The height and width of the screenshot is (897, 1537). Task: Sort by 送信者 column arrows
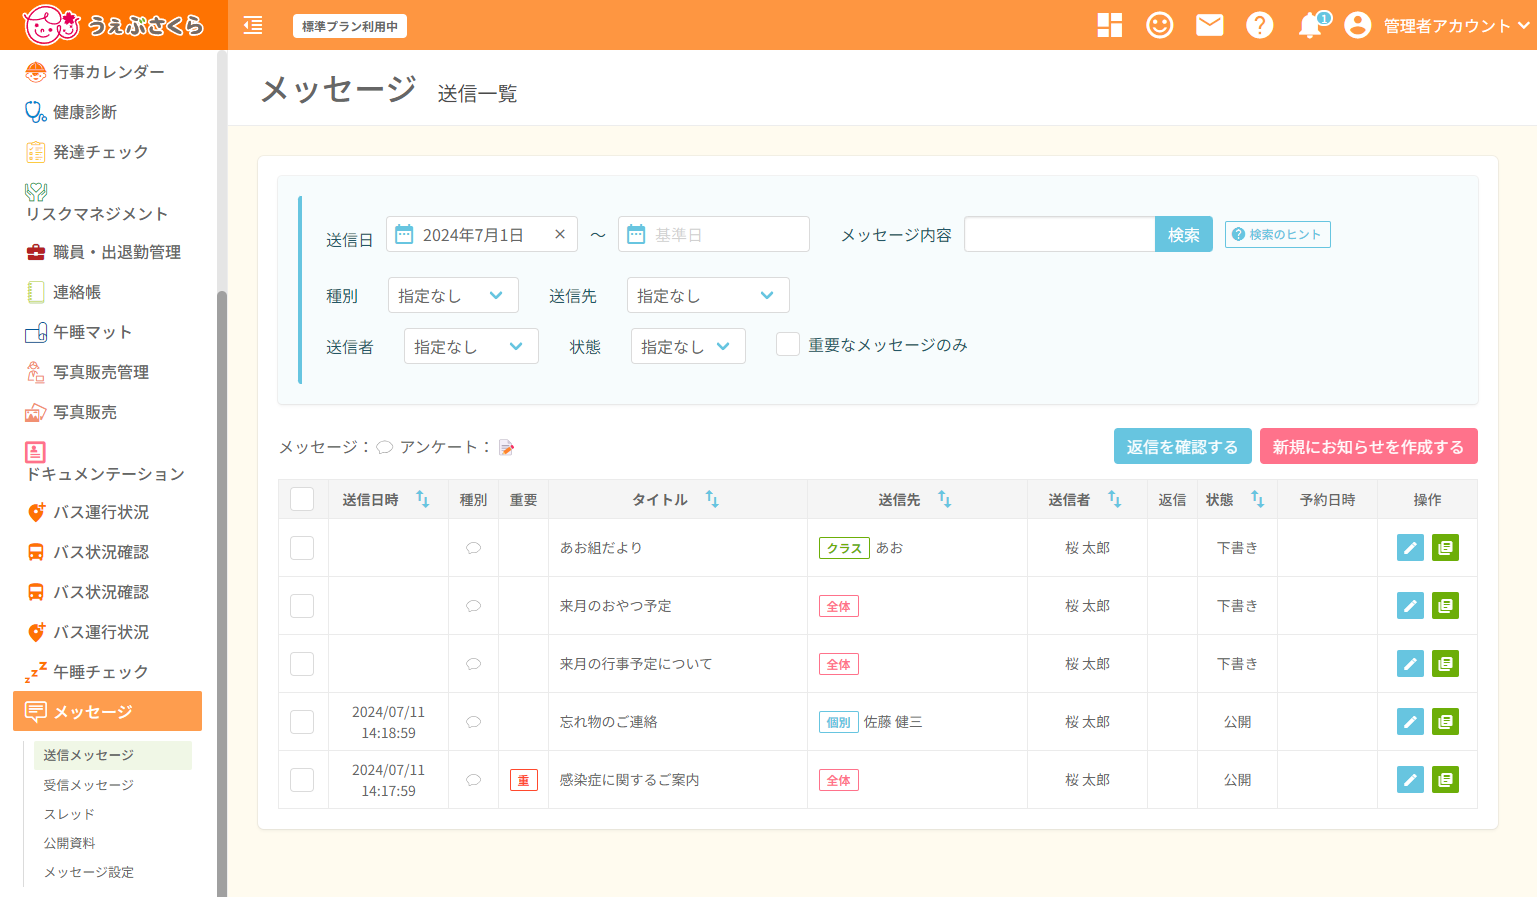click(1114, 499)
